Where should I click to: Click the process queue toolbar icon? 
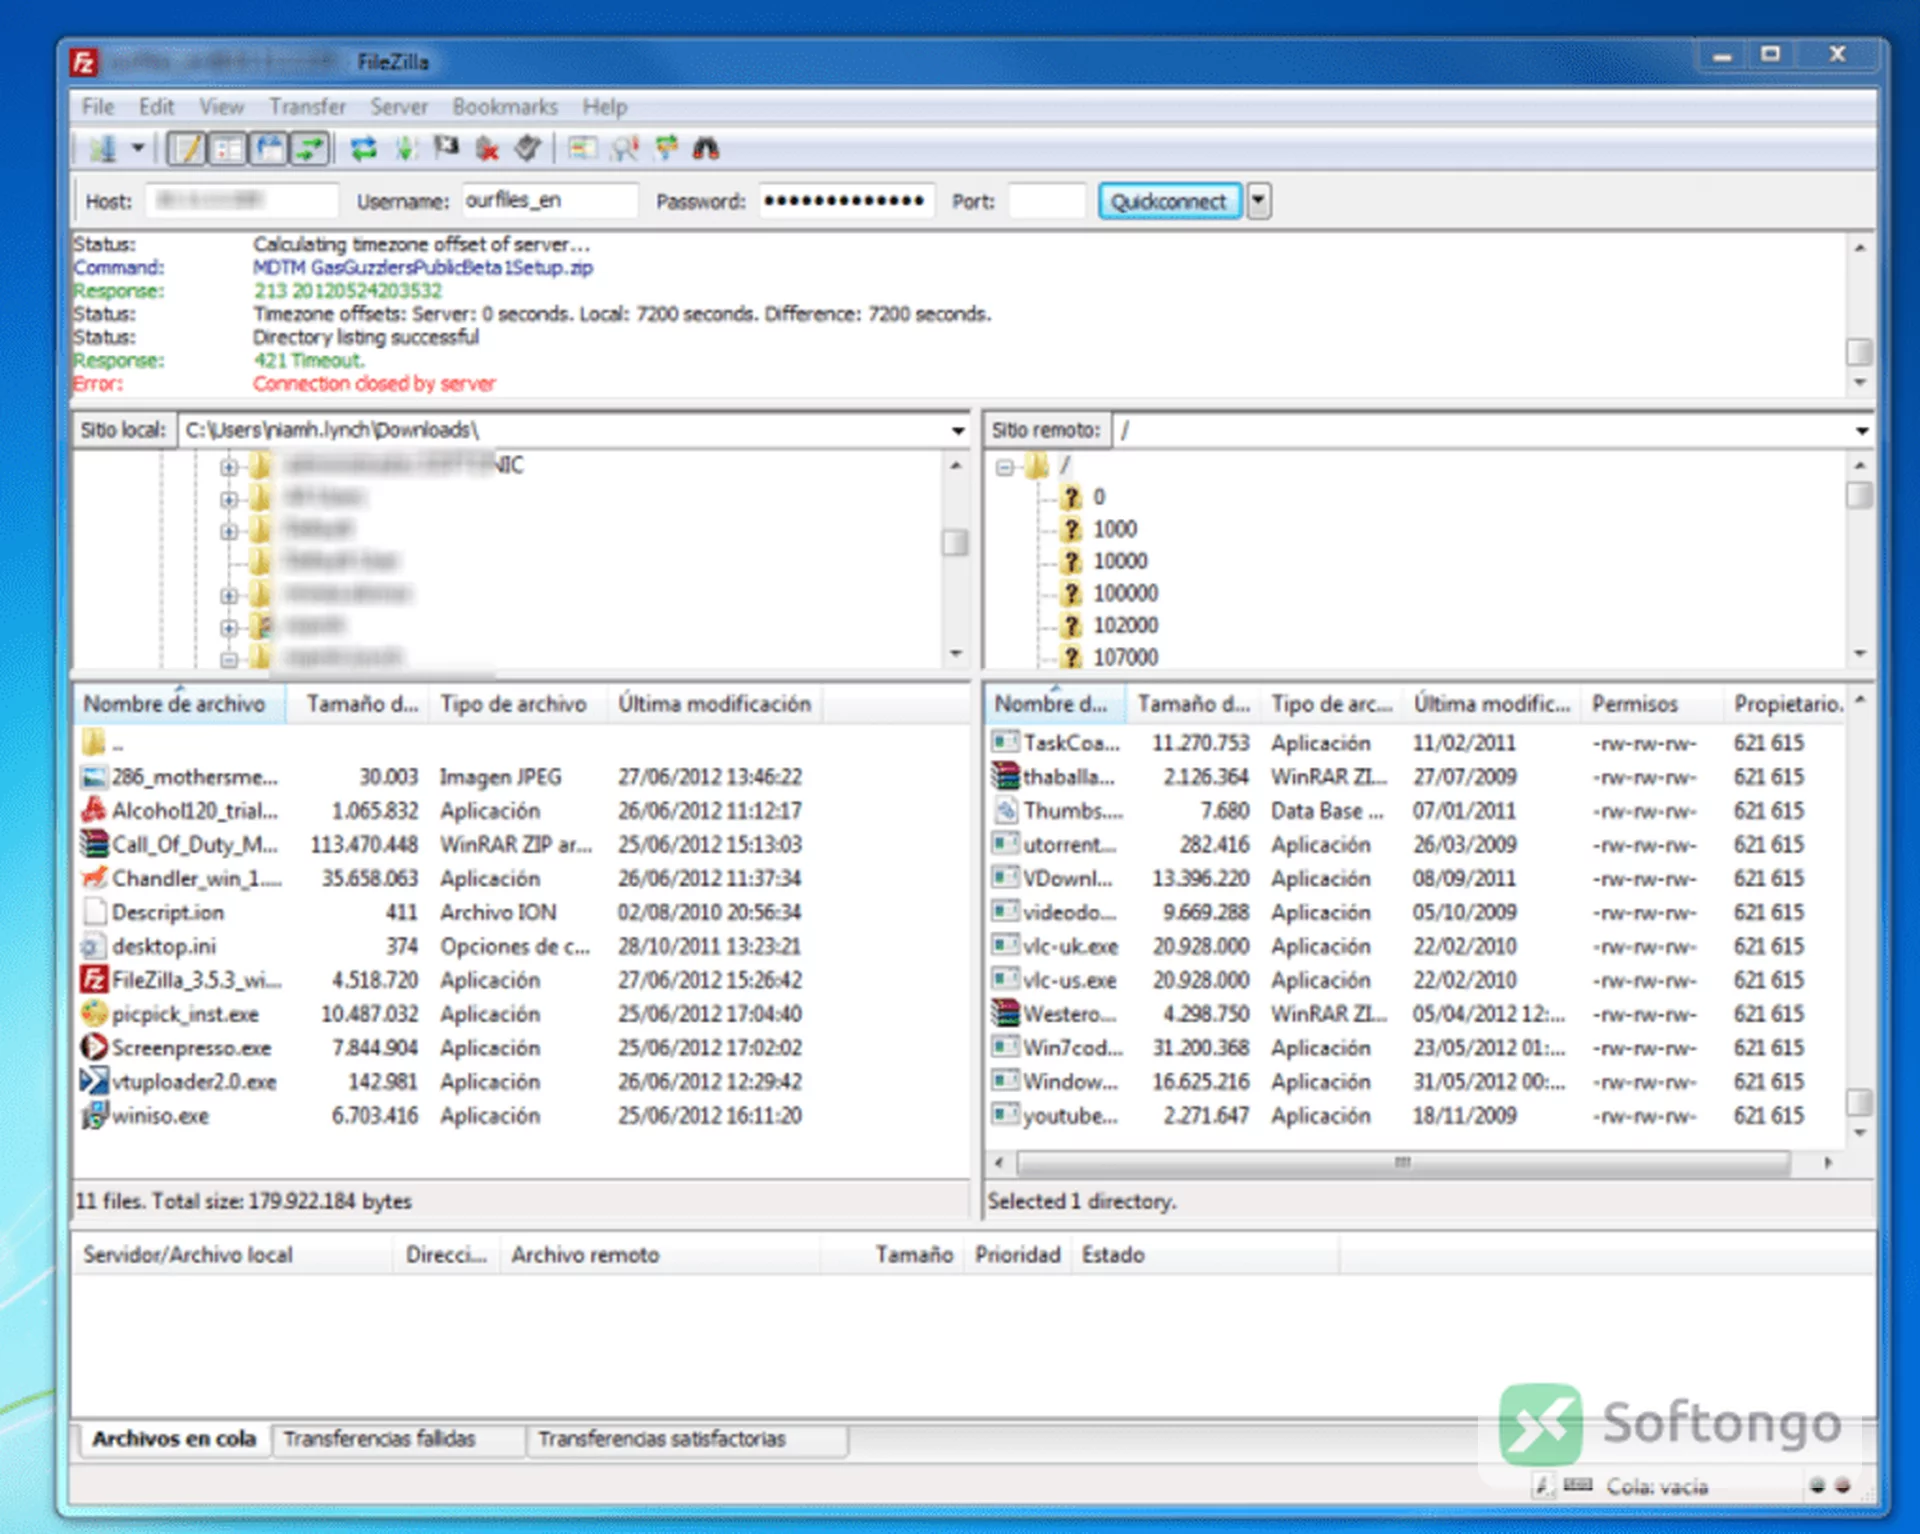405,149
